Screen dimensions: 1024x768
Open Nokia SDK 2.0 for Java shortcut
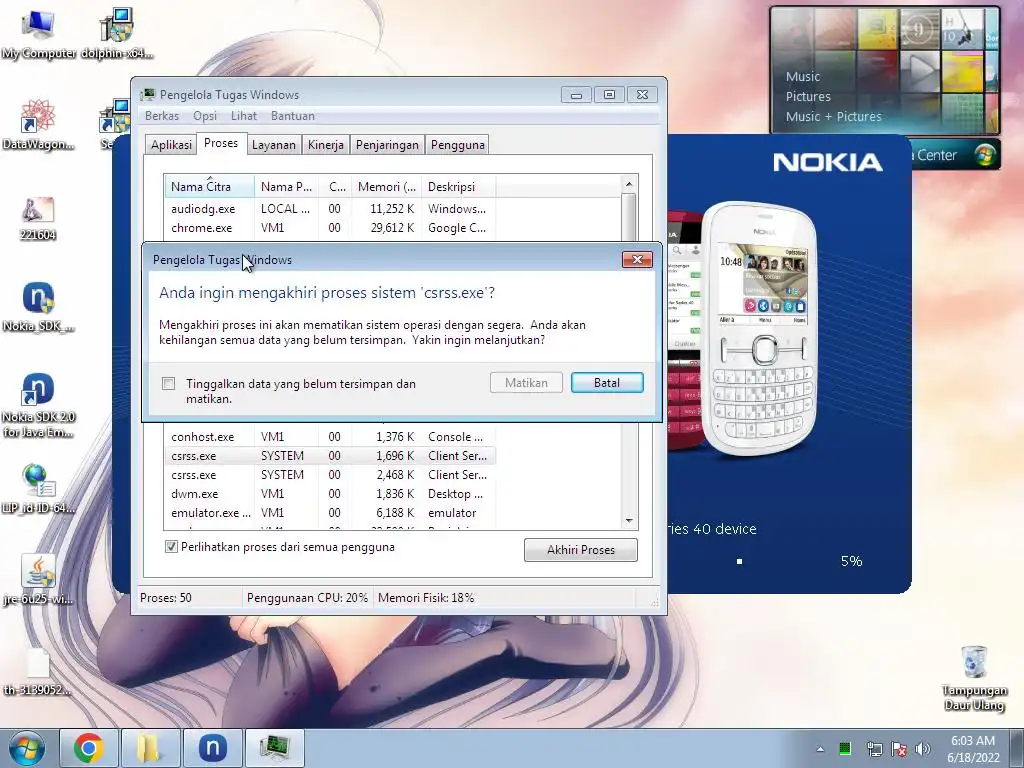[38, 406]
